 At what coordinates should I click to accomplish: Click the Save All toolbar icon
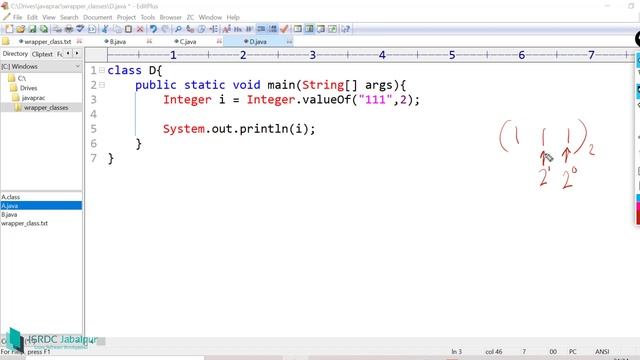click(x=43, y=29)
